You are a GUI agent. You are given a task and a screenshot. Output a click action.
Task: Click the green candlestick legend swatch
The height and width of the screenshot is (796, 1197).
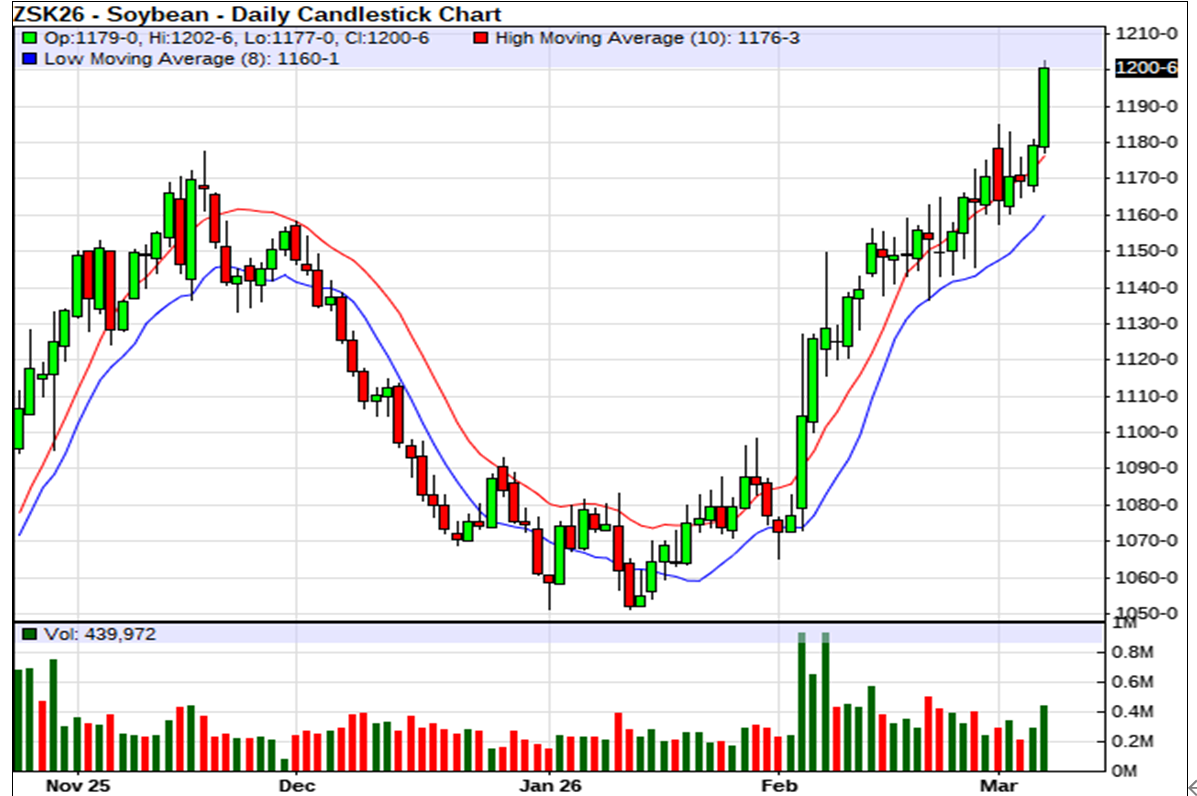[28, 38]
